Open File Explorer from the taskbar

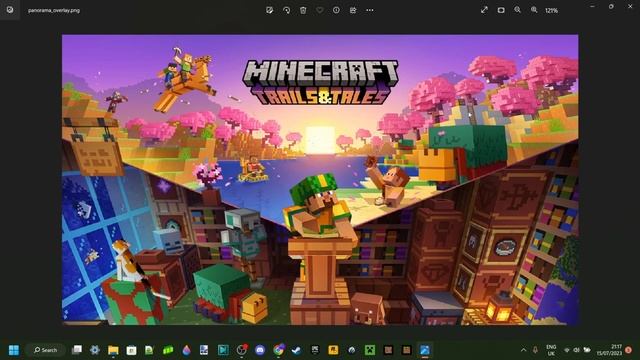pos(113,350)
